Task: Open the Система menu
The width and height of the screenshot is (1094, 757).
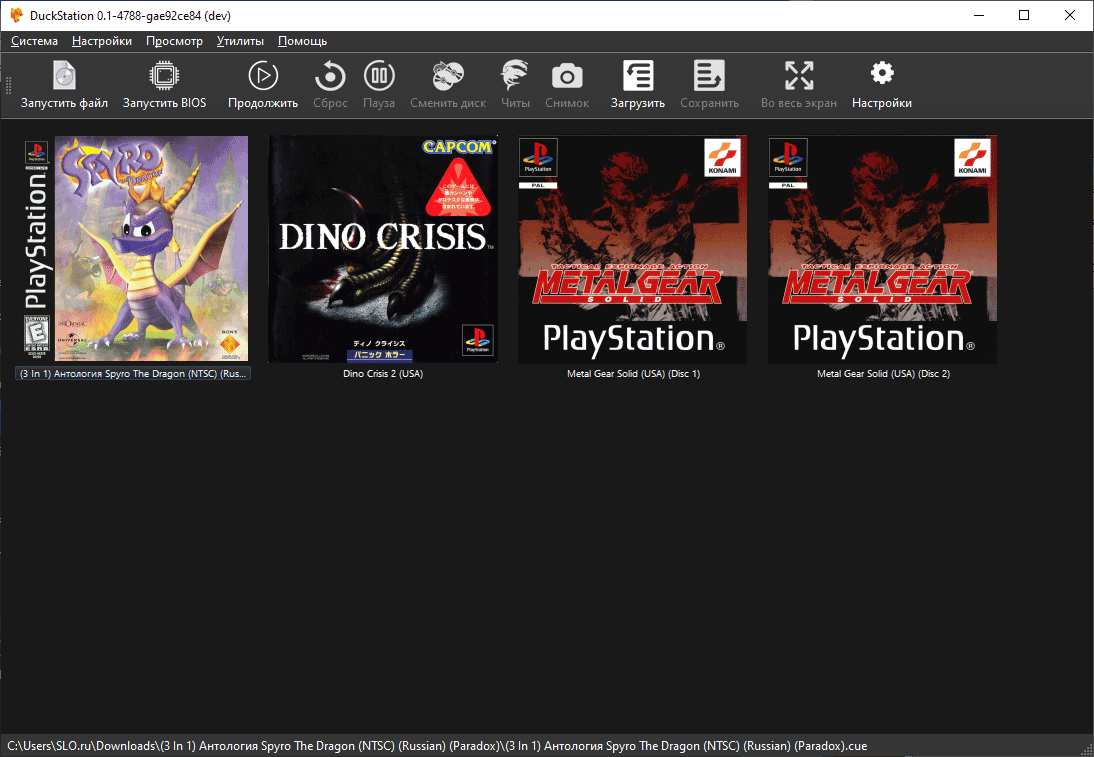Action: coord(34,41)
